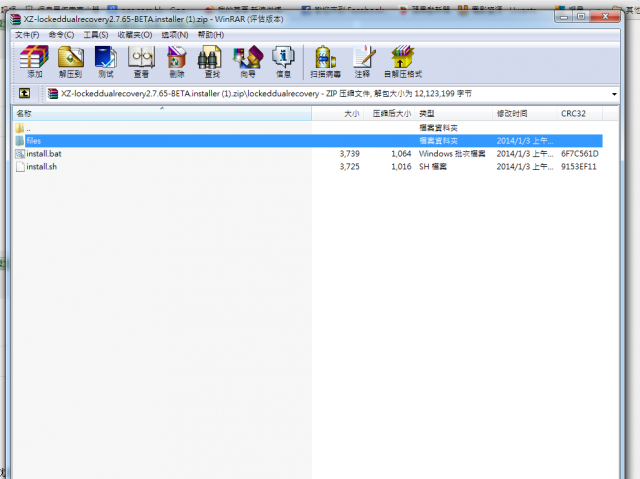Viewport: 640px width, 479px height.
Task: Click the archive icon in address bar
Action: coord(53,94)
